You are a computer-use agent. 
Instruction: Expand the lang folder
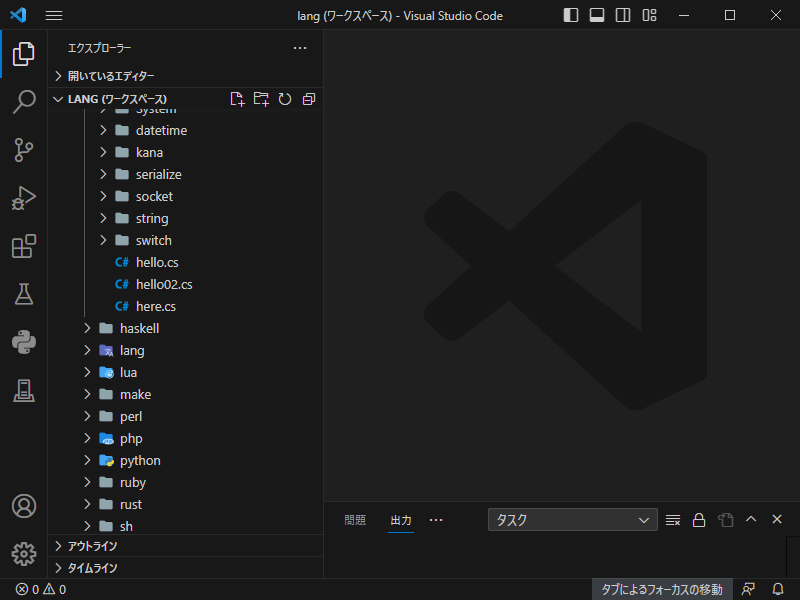(x=186, y=351)
